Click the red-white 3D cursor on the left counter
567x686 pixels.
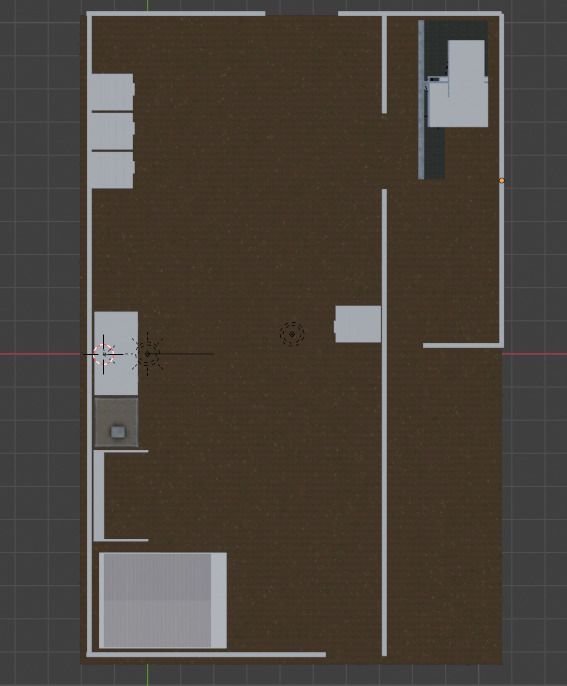tap(104, 354)
